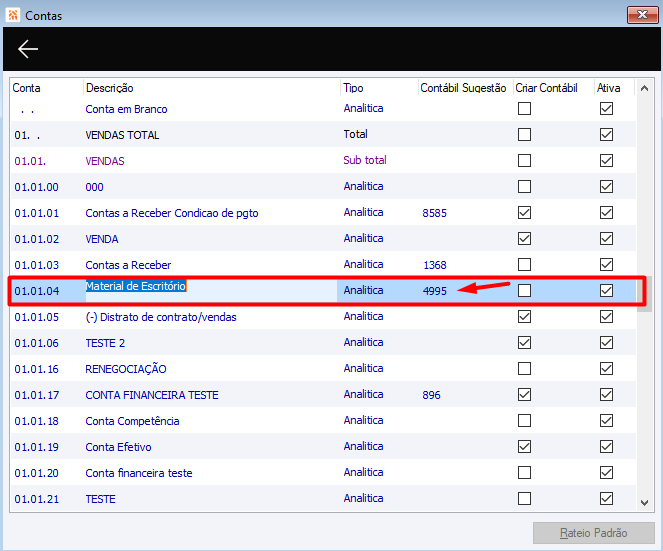This screenshot has width=663, height=551.
Task: Uncheck Criar Contábil for Conta Efetivo
Action: pos(524,447)
